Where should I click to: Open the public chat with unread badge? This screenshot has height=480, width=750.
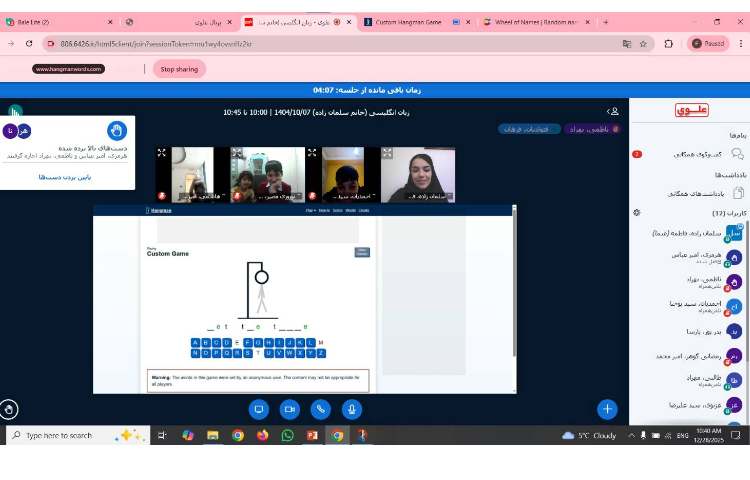click(690, 154)
